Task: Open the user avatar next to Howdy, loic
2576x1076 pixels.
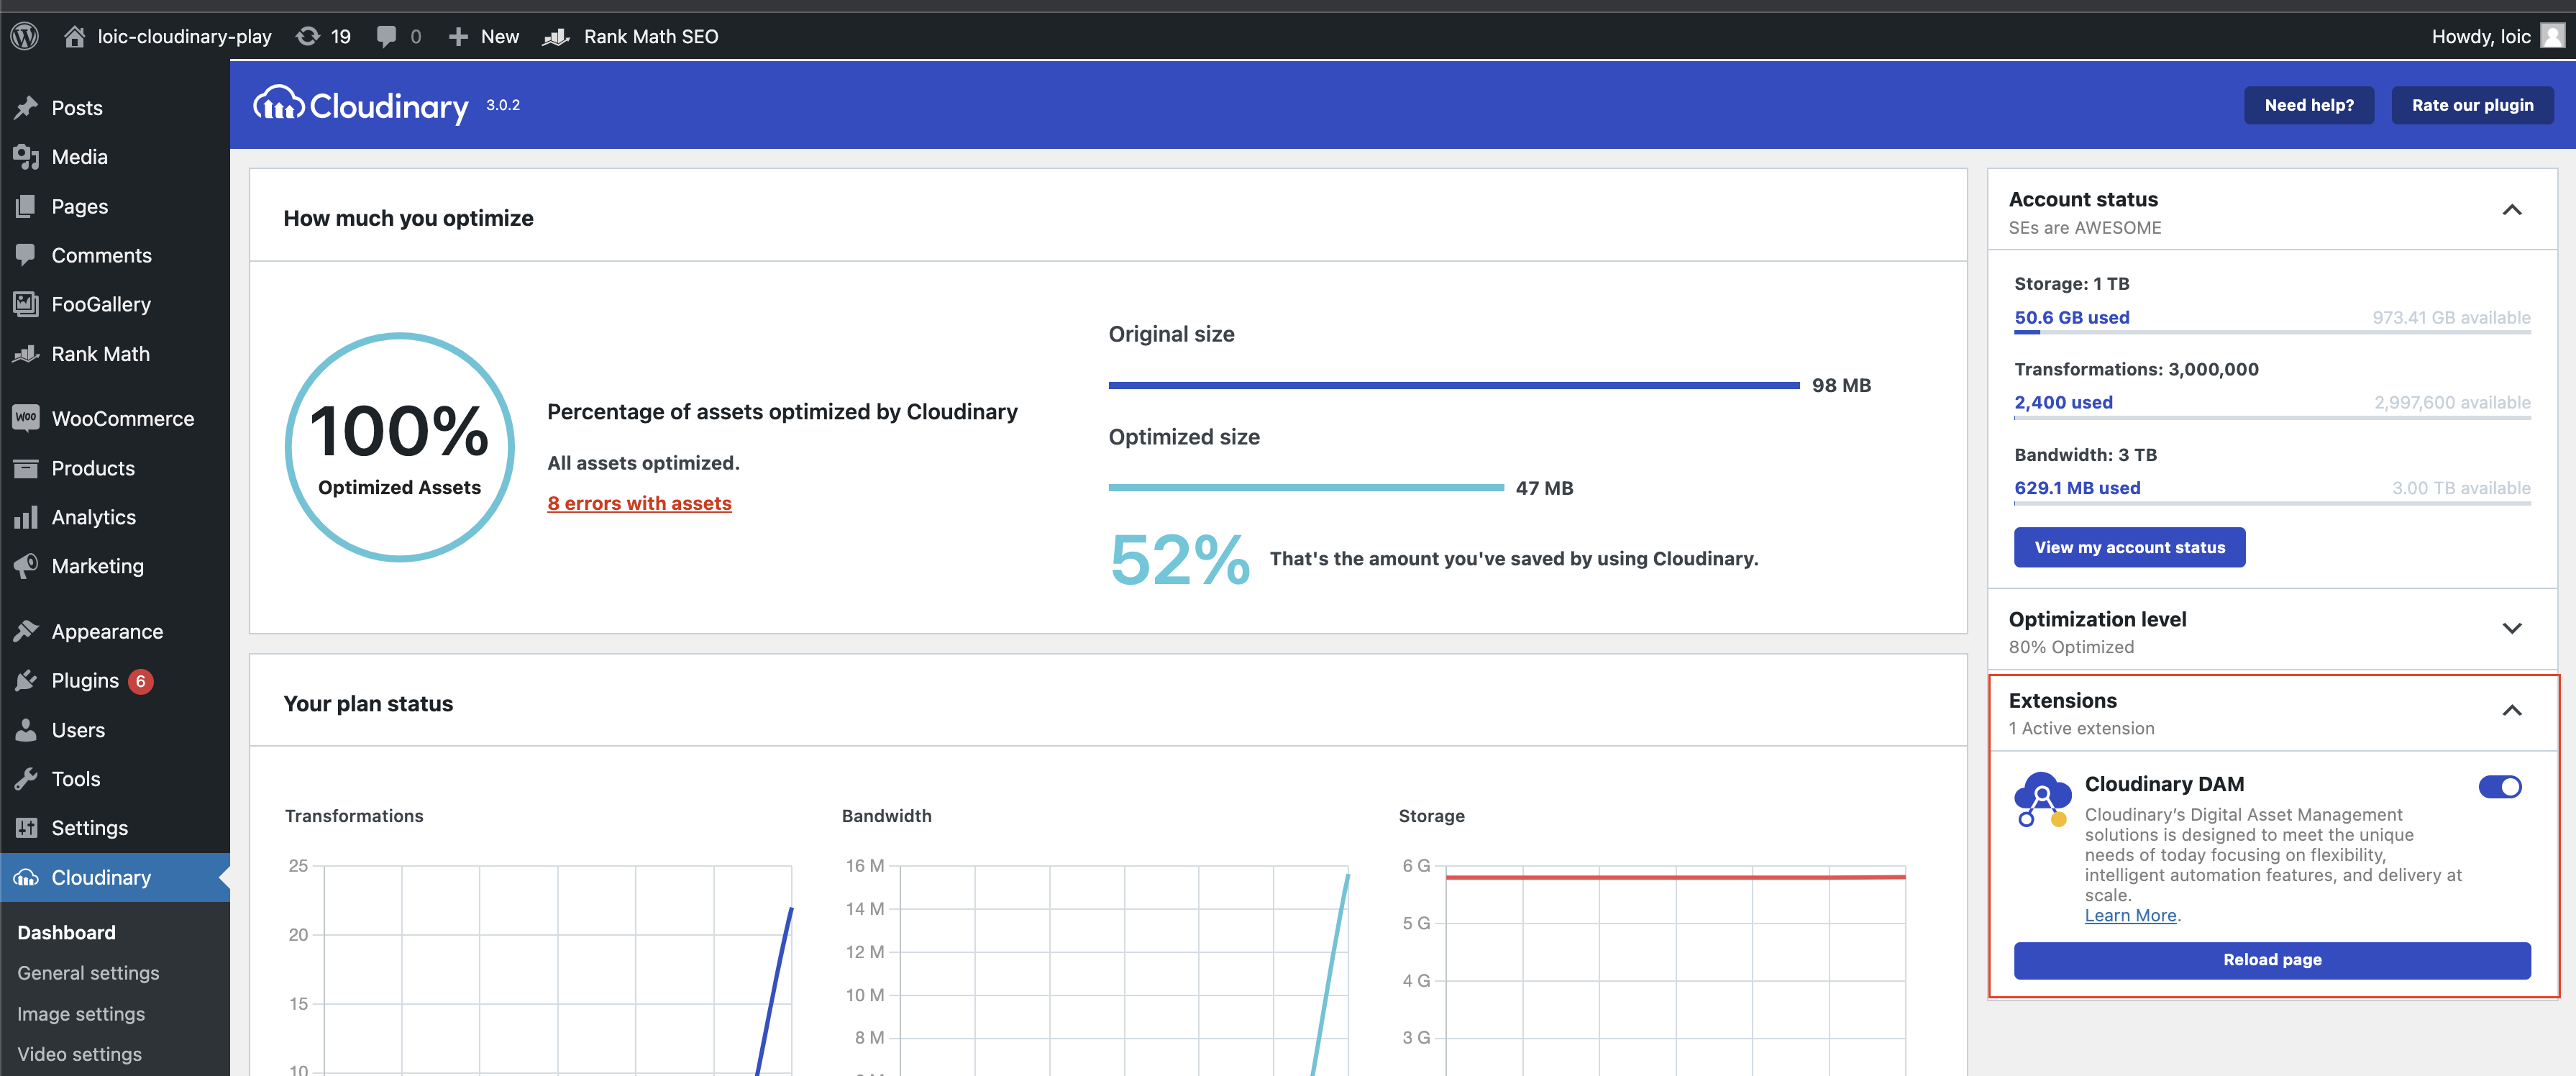Action: click(2553, 36)
